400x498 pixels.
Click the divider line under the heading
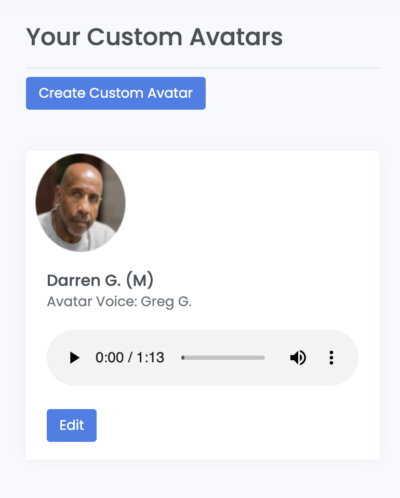click(x=202, y=68)
